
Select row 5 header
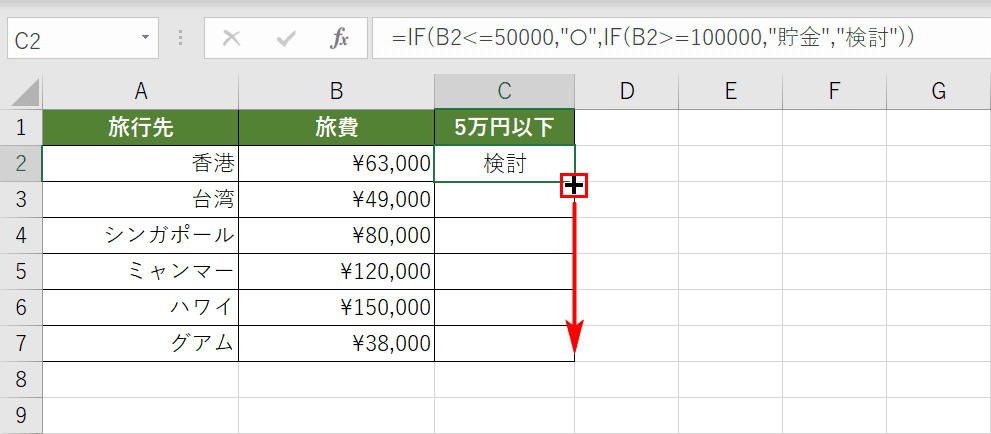click(x=21, y=272)
